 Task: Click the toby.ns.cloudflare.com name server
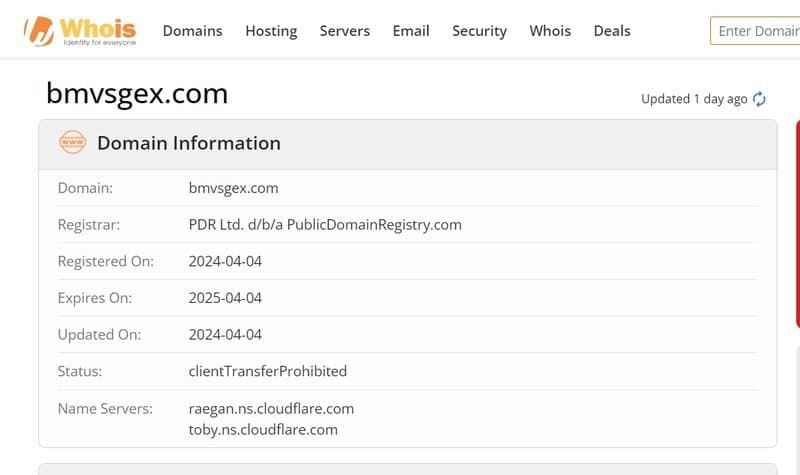coord(263,430)
